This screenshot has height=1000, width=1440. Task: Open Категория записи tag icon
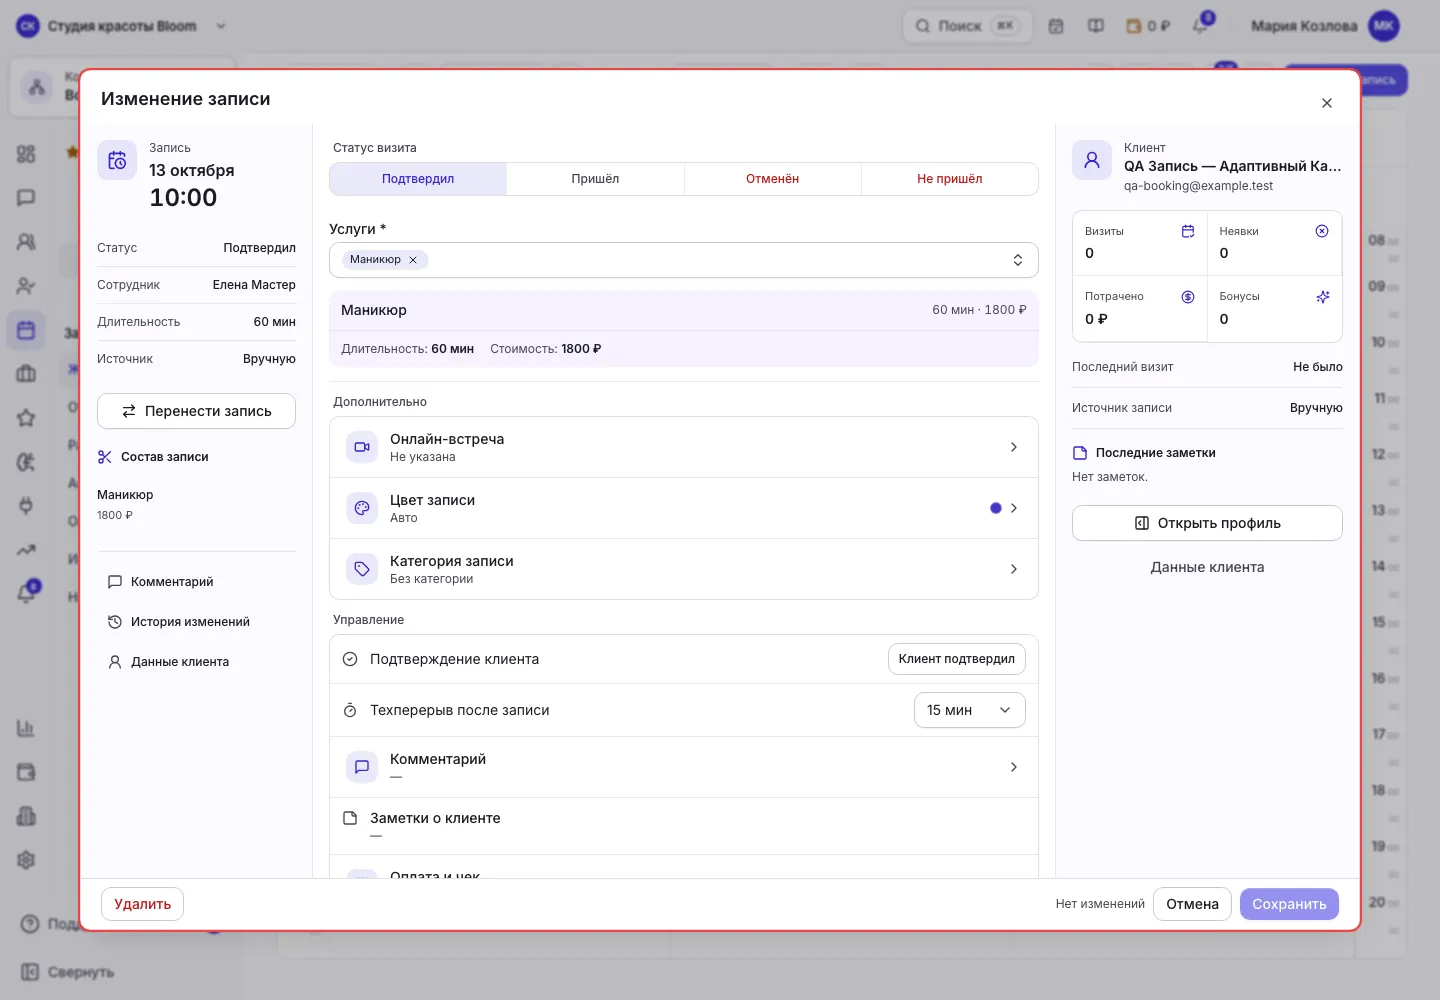coord(362,569)
